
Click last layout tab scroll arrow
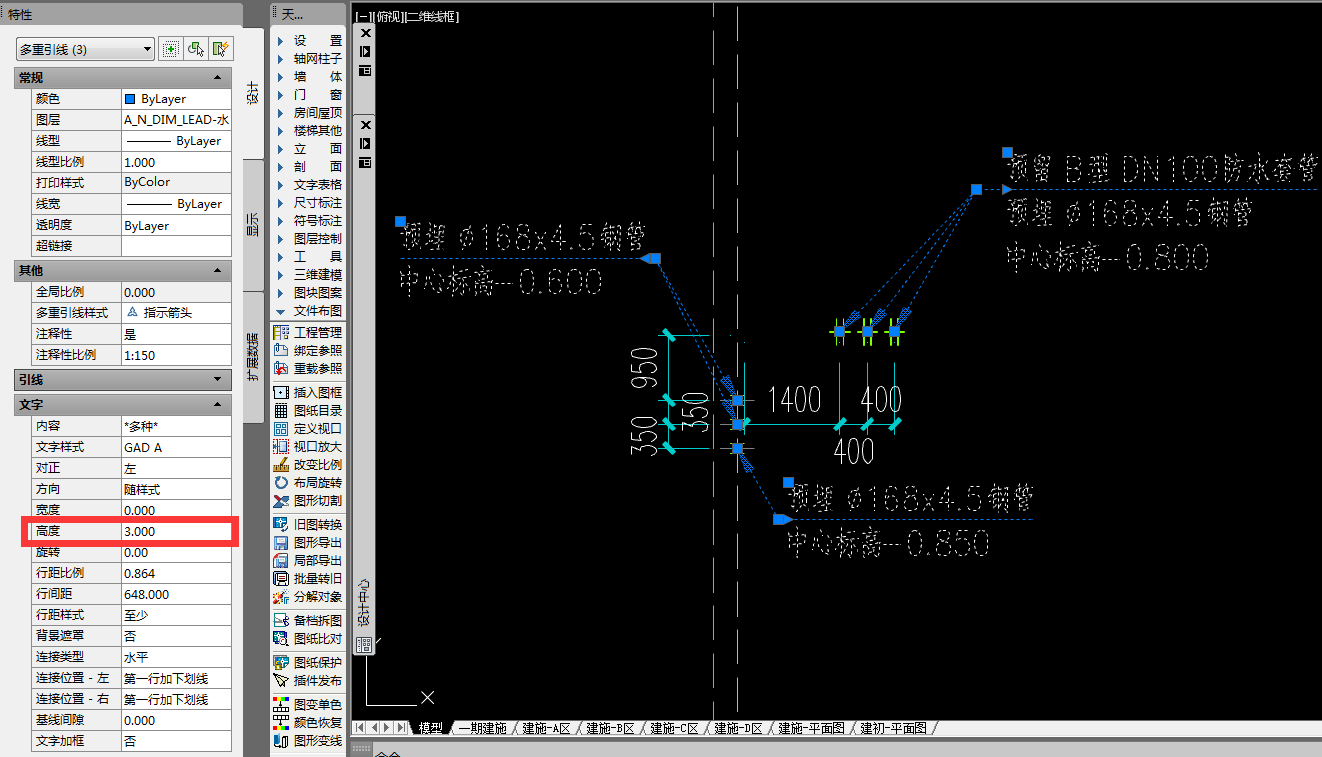coord(402,728)
